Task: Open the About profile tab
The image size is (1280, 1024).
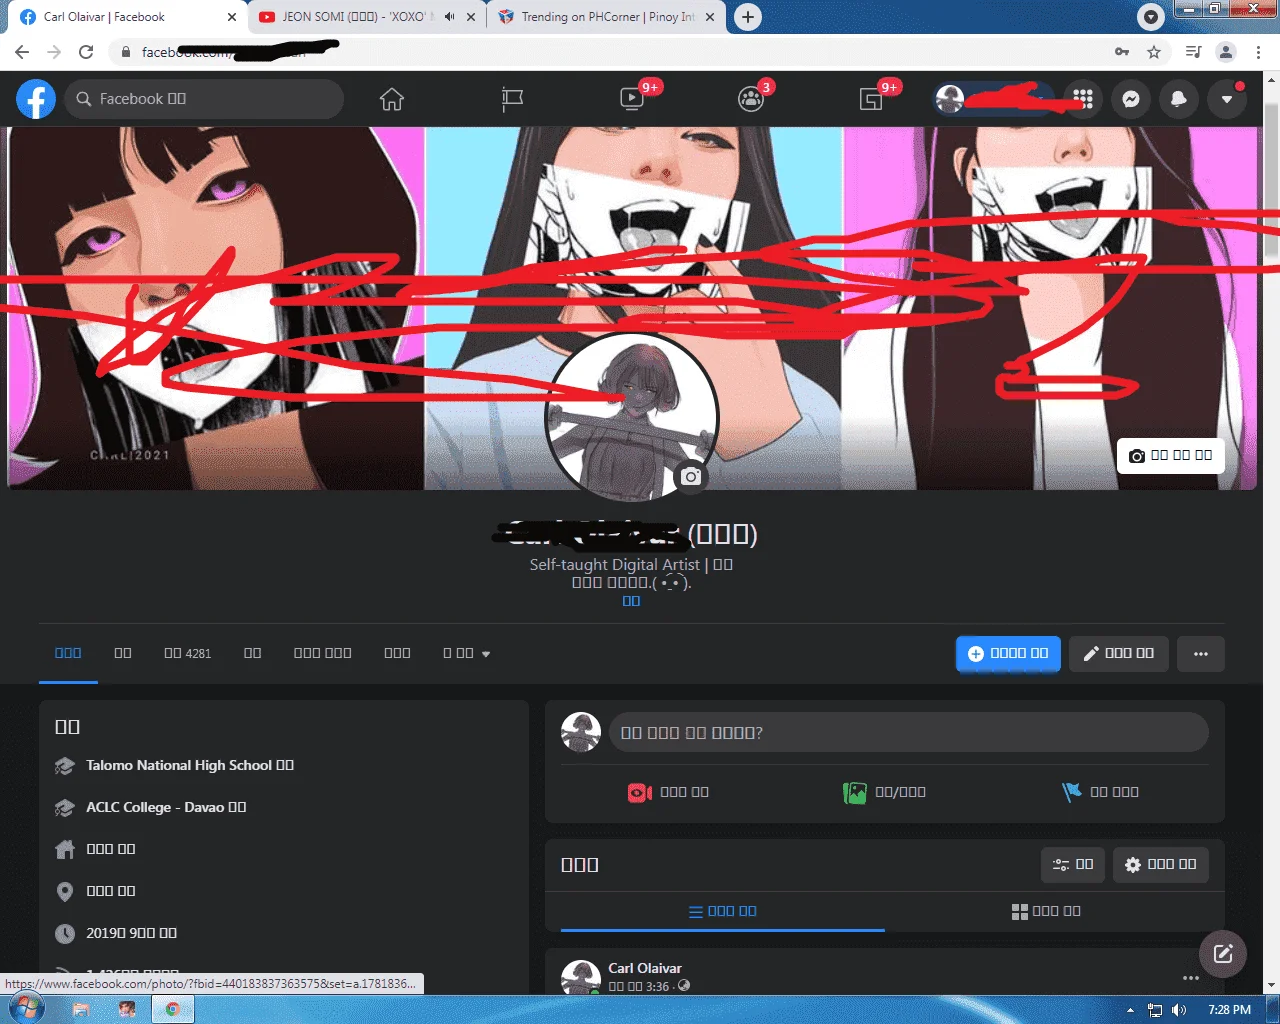Action: tap(123, 653)
